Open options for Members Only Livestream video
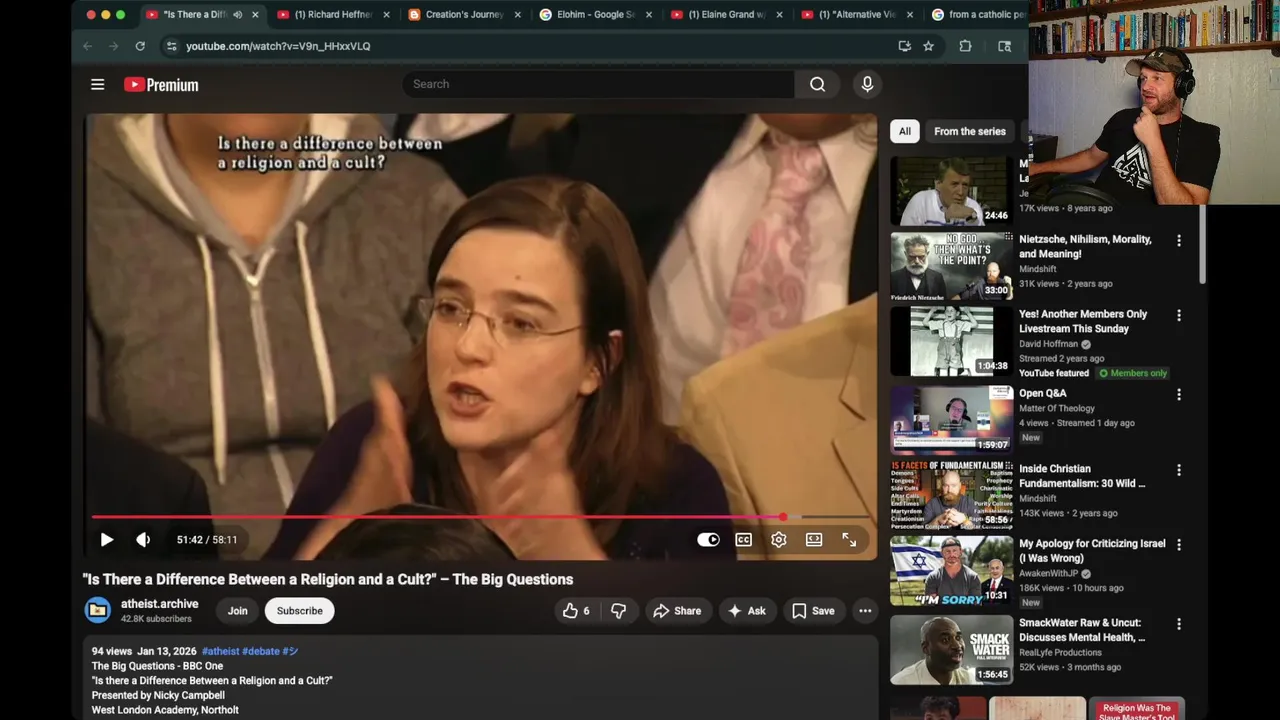1280x720 pixels. click(x=1178, y=316)
